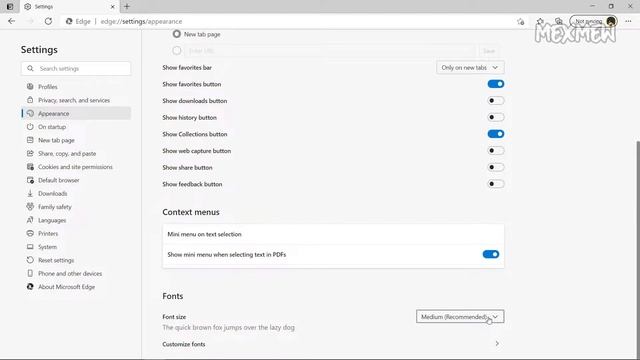This screenshot has height=360, width=640.
Task: Turn off Show Collections button toggle
Action: point(496,134)
